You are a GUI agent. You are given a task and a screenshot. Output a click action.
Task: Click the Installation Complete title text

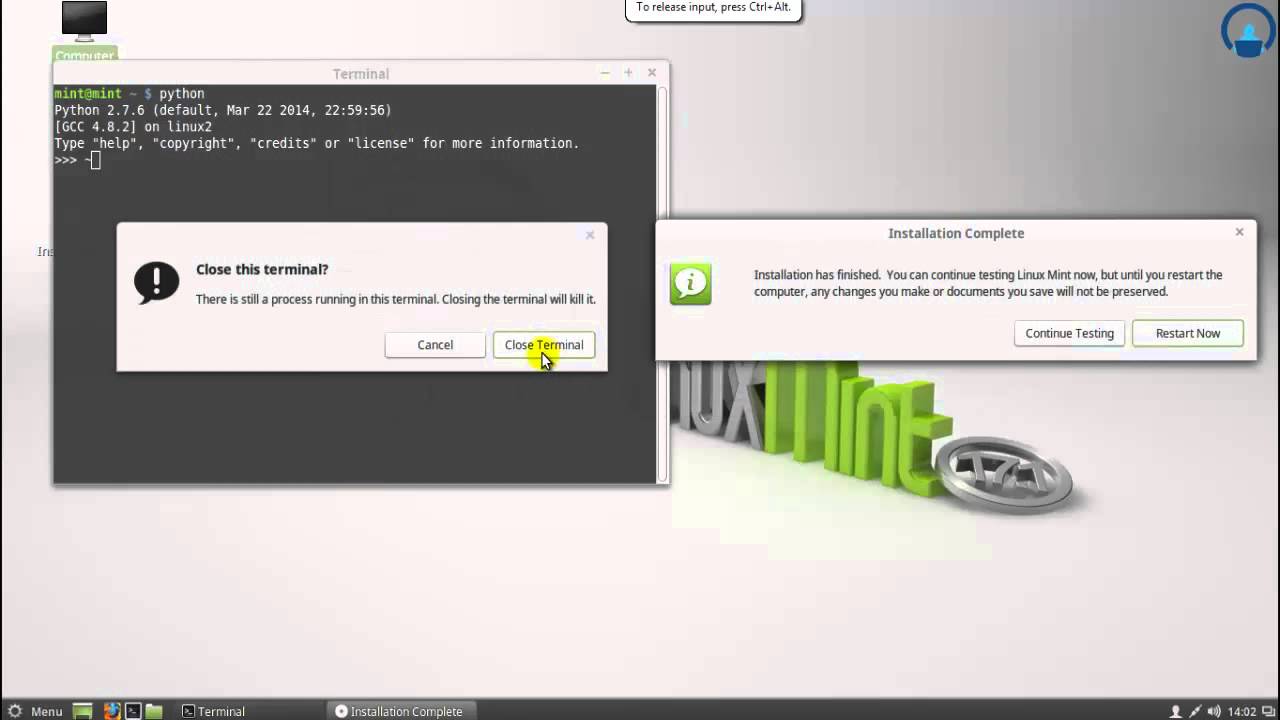(x=956, y=233)
